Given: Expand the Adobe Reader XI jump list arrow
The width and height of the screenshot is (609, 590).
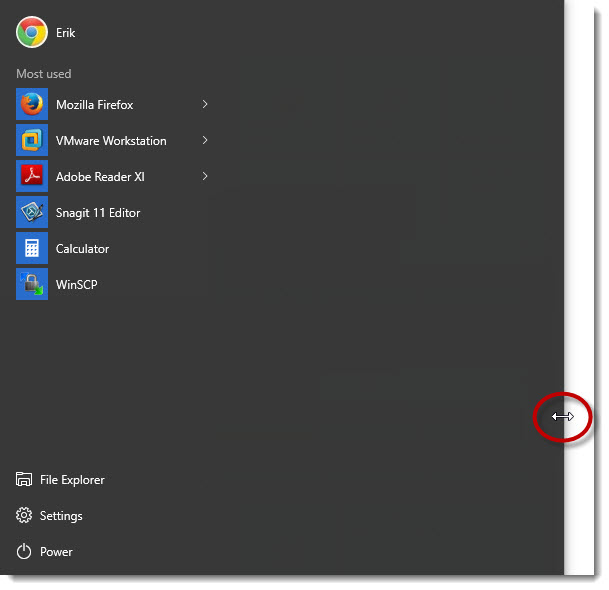Looking at the screenshot, I should point(205,176).
